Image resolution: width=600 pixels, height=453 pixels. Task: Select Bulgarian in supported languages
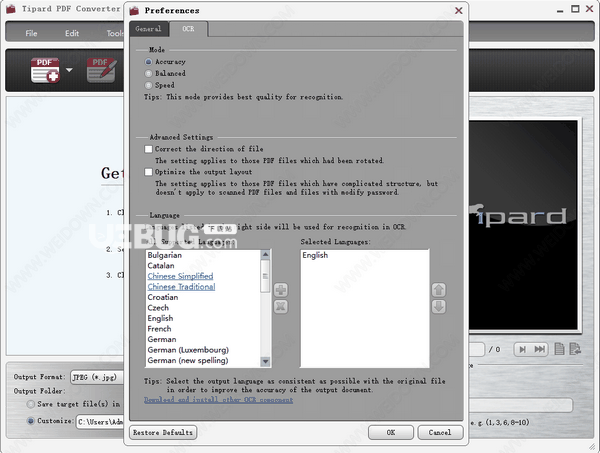[165, 255]
